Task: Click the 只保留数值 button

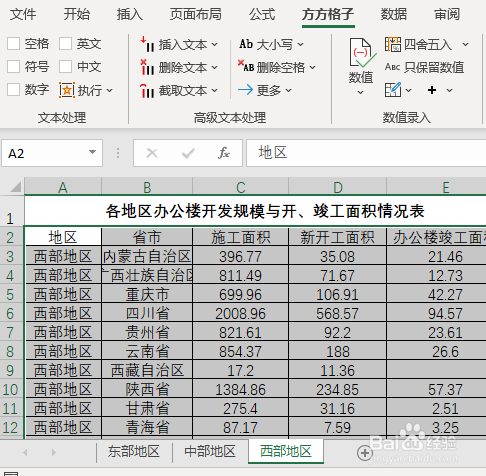Action: pyautogui.click(x=424, y=67)
